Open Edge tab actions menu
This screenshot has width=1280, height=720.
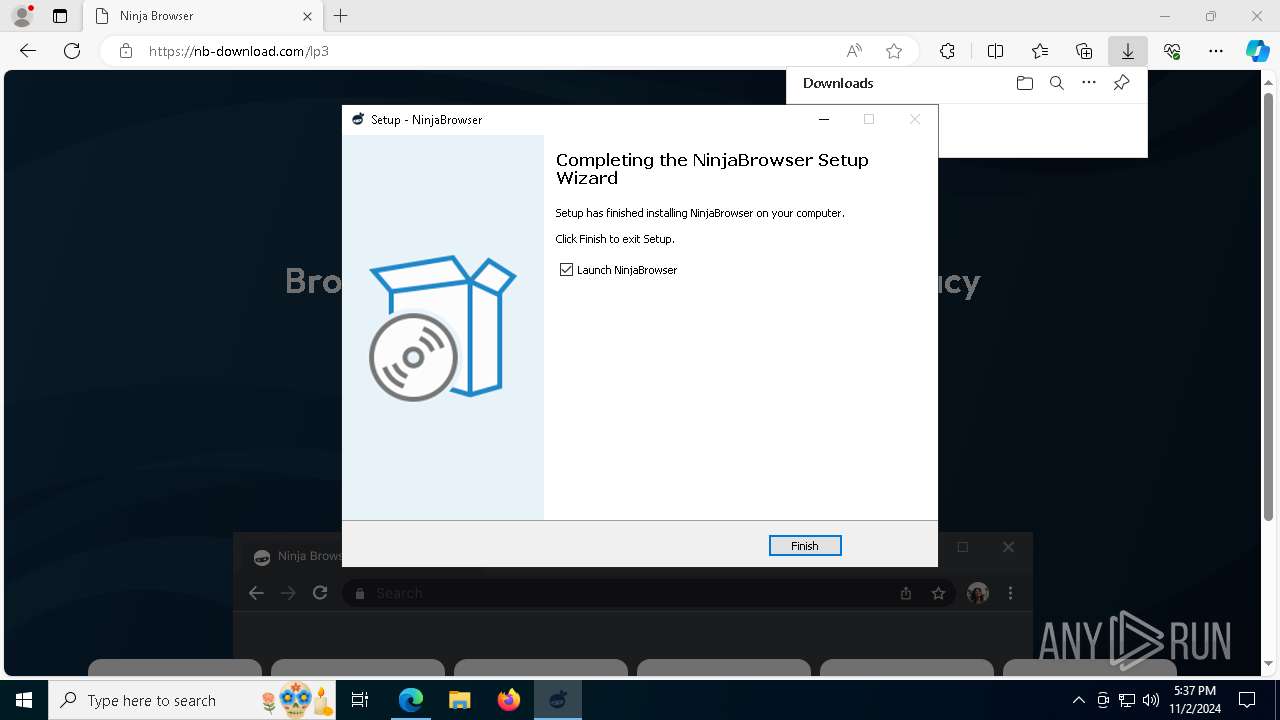[x=60, y=16]
